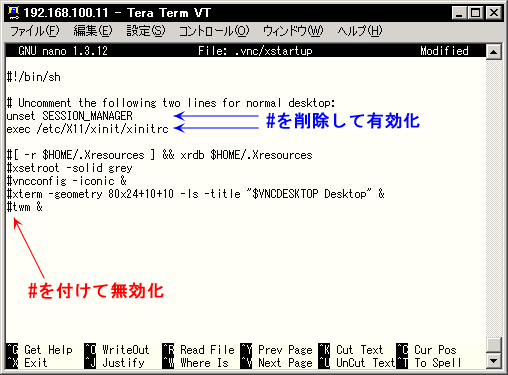Click the '^V Next Page' shortcut
Image resolution: width=508 pixels, height=375 pixels.
click(276, 363)
